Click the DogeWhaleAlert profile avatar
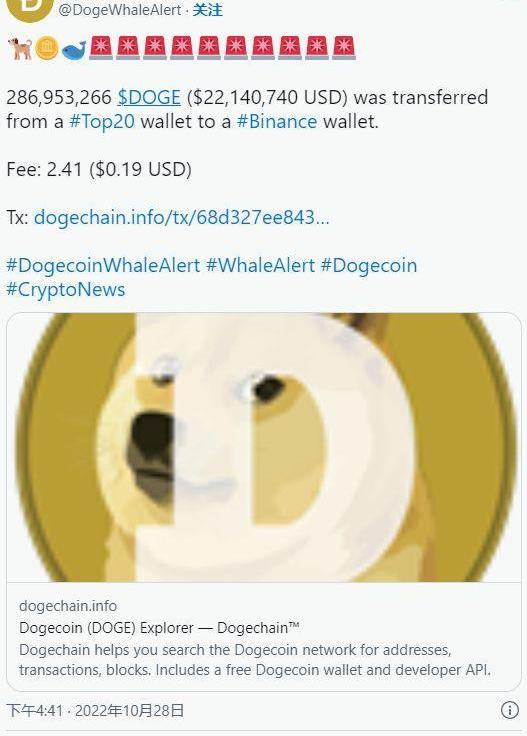 [x=31, y=9]
